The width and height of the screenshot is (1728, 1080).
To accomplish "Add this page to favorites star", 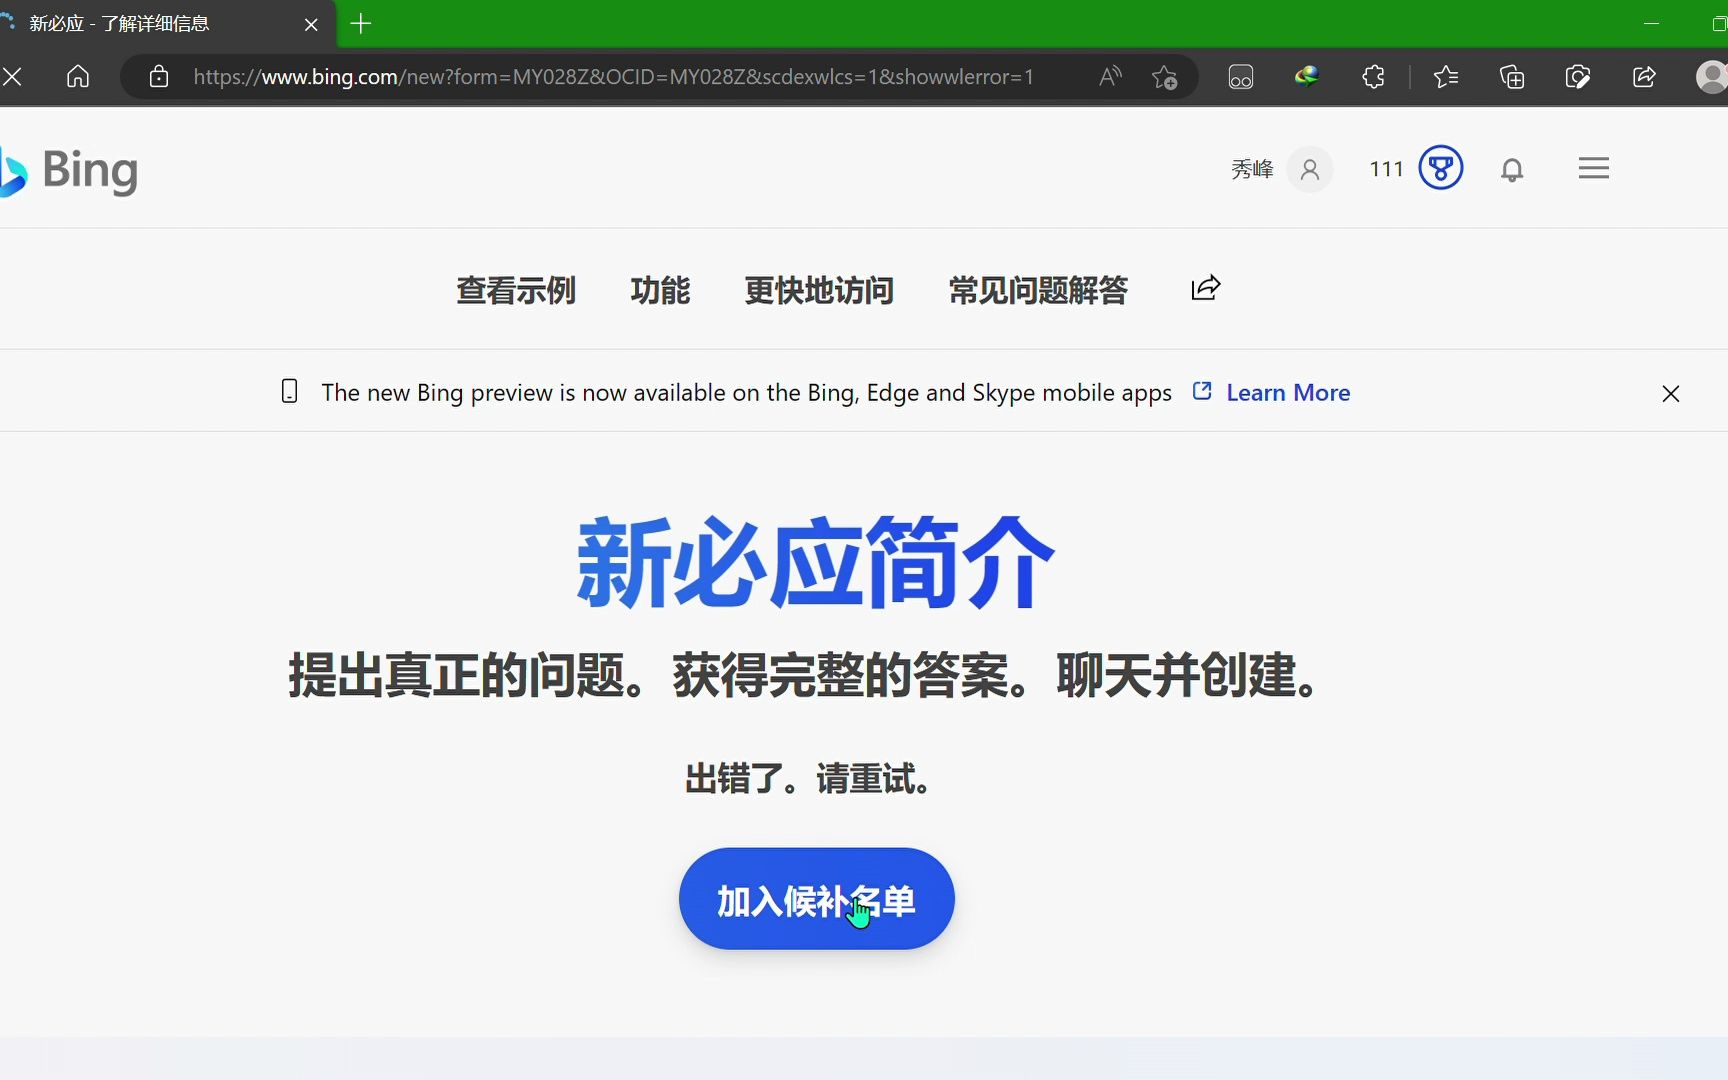I will tap(1164, 77).
